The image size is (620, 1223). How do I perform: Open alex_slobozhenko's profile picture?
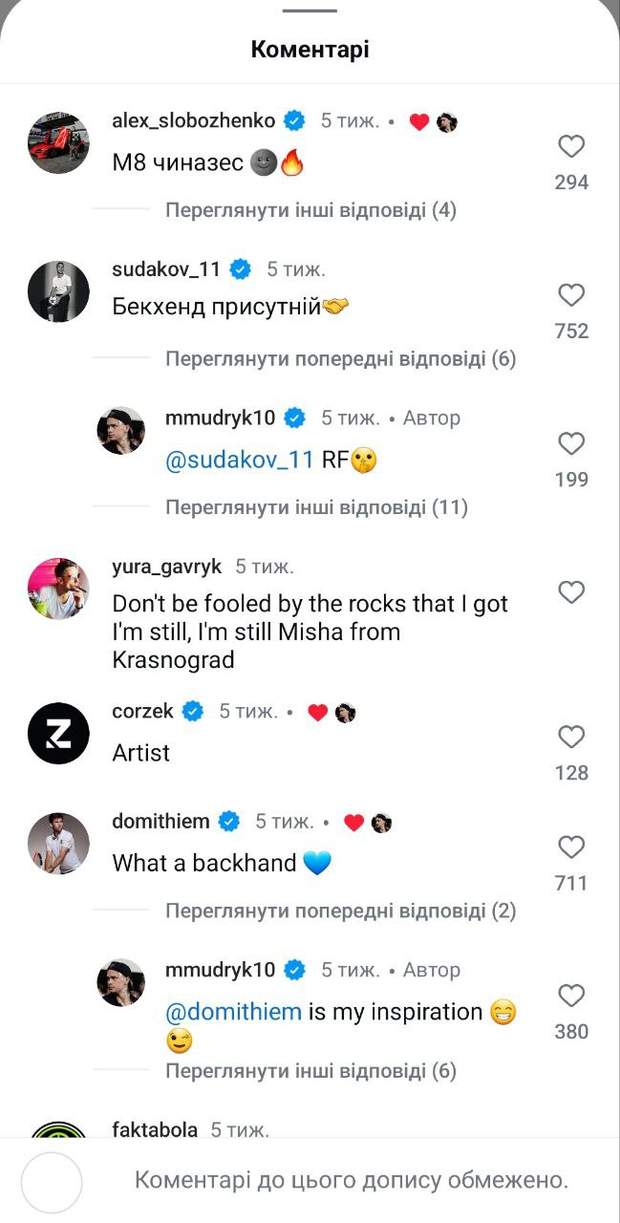[x=58, y=144]
